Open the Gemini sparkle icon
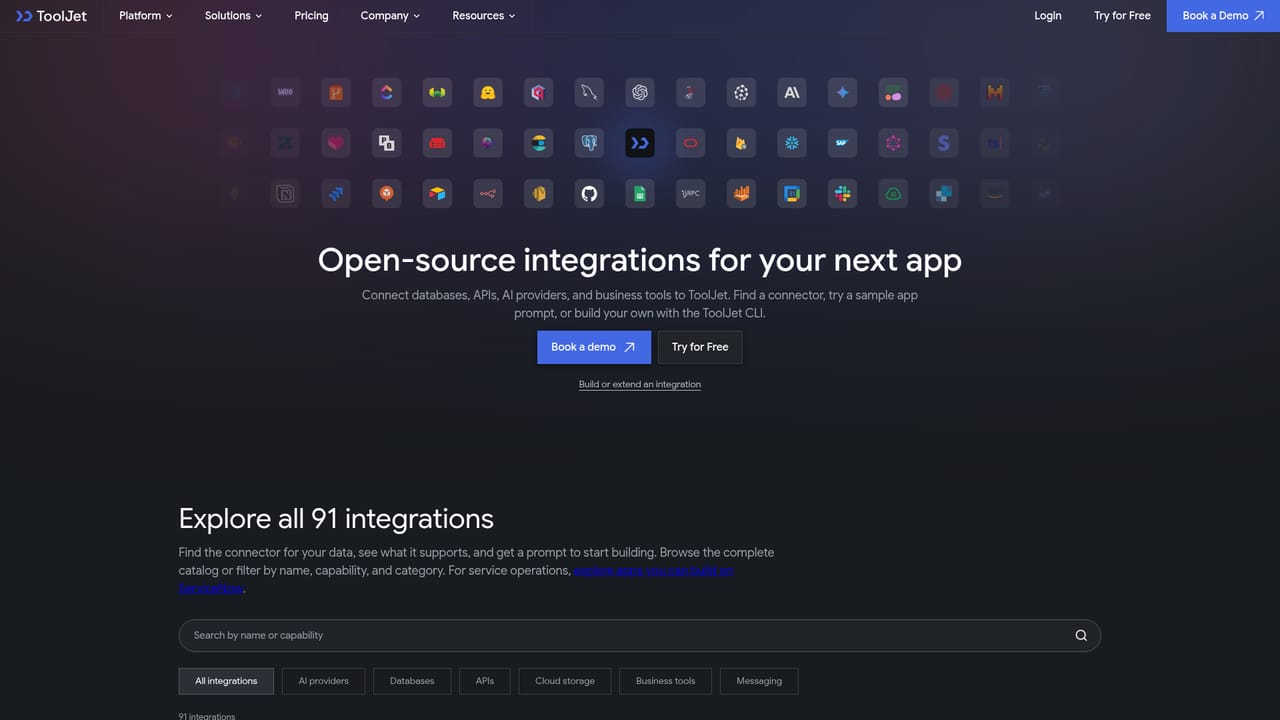1280x720 pixels. pyautogui.click(x=843, y=93)
